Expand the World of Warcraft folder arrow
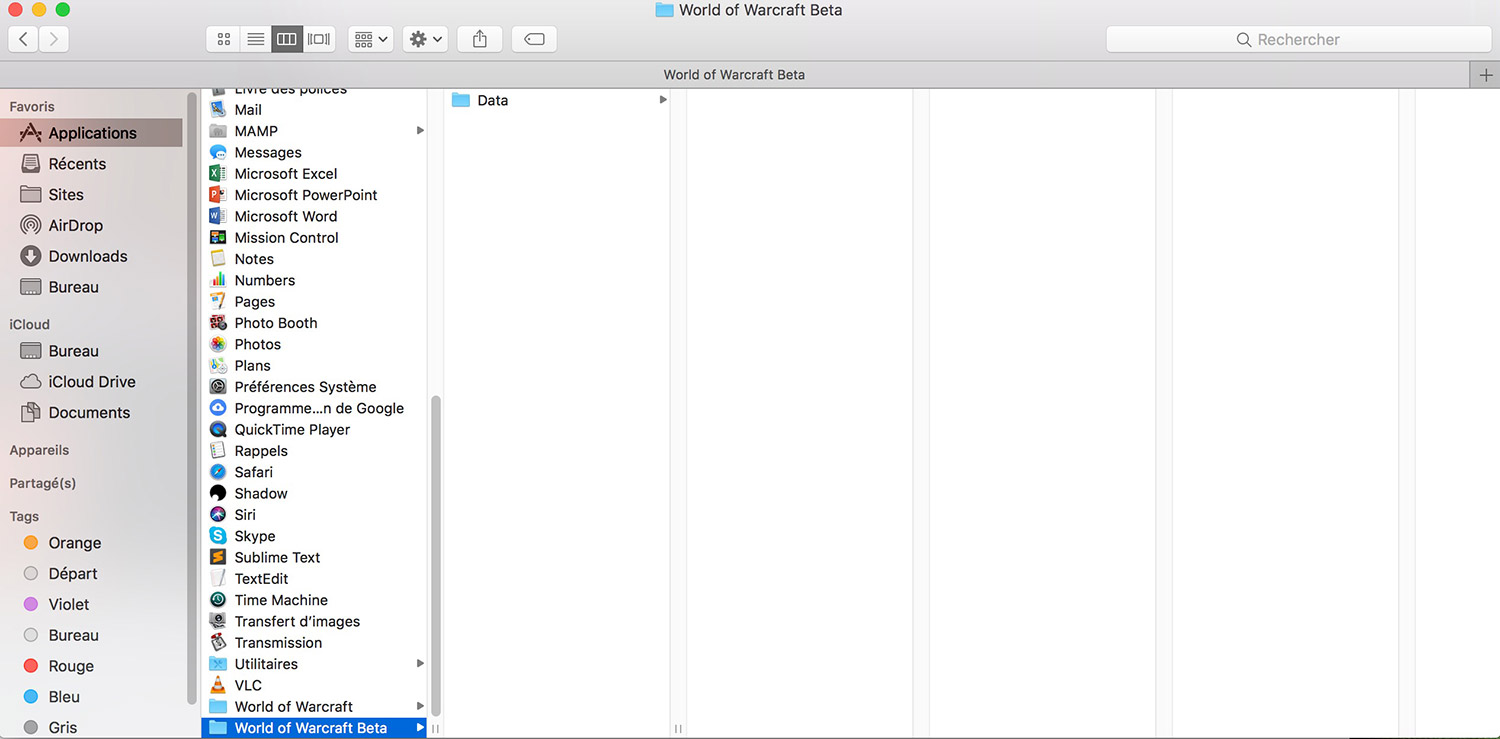 click(x=420, y=707)
